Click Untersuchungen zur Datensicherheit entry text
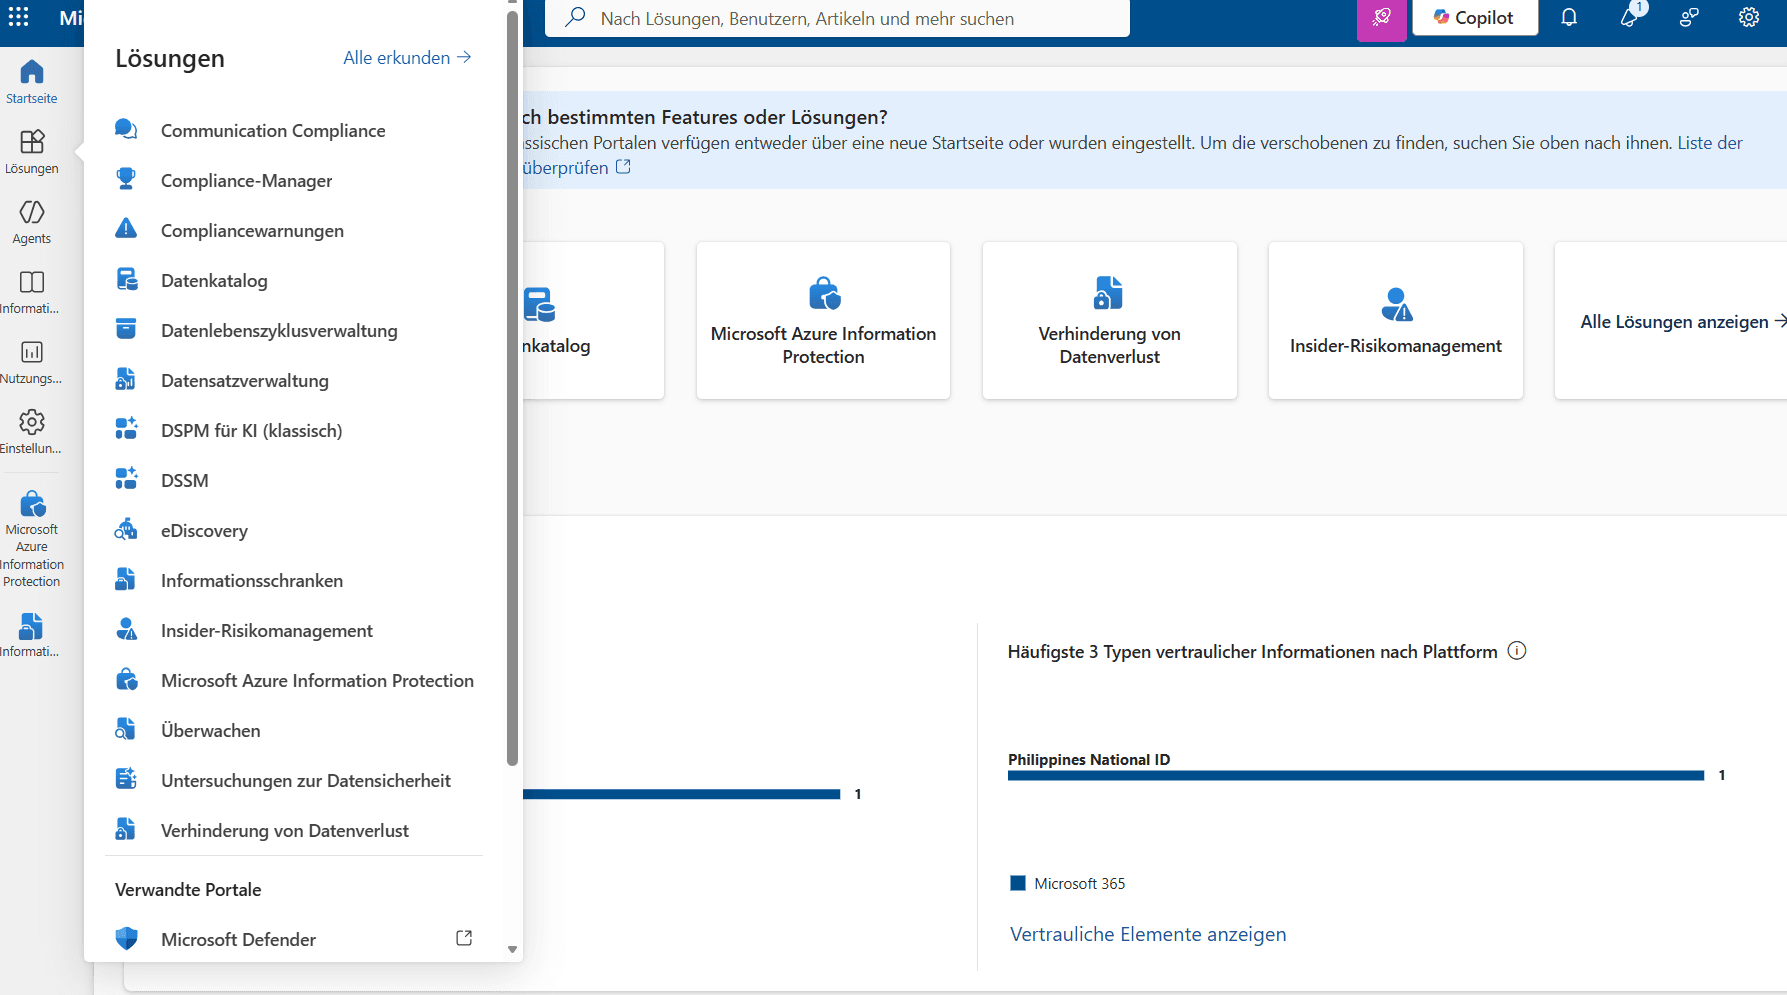The image size is (1787, 995). pyautogui.click(x=306, y=780)
